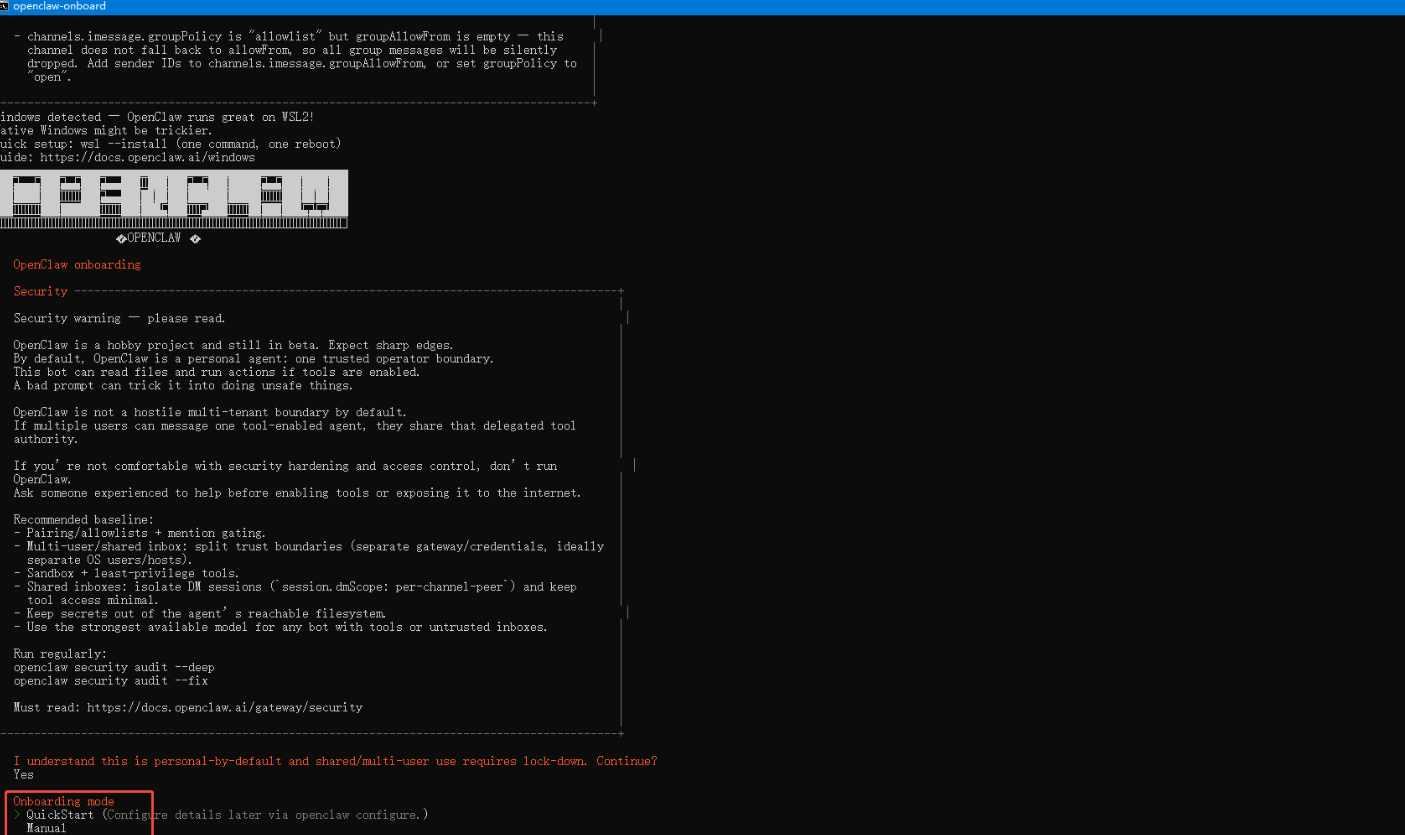This screenshot has width=1405, height=835.
Task: Click the openclaw-onboard window title text
Action: (x=59, y=6)
